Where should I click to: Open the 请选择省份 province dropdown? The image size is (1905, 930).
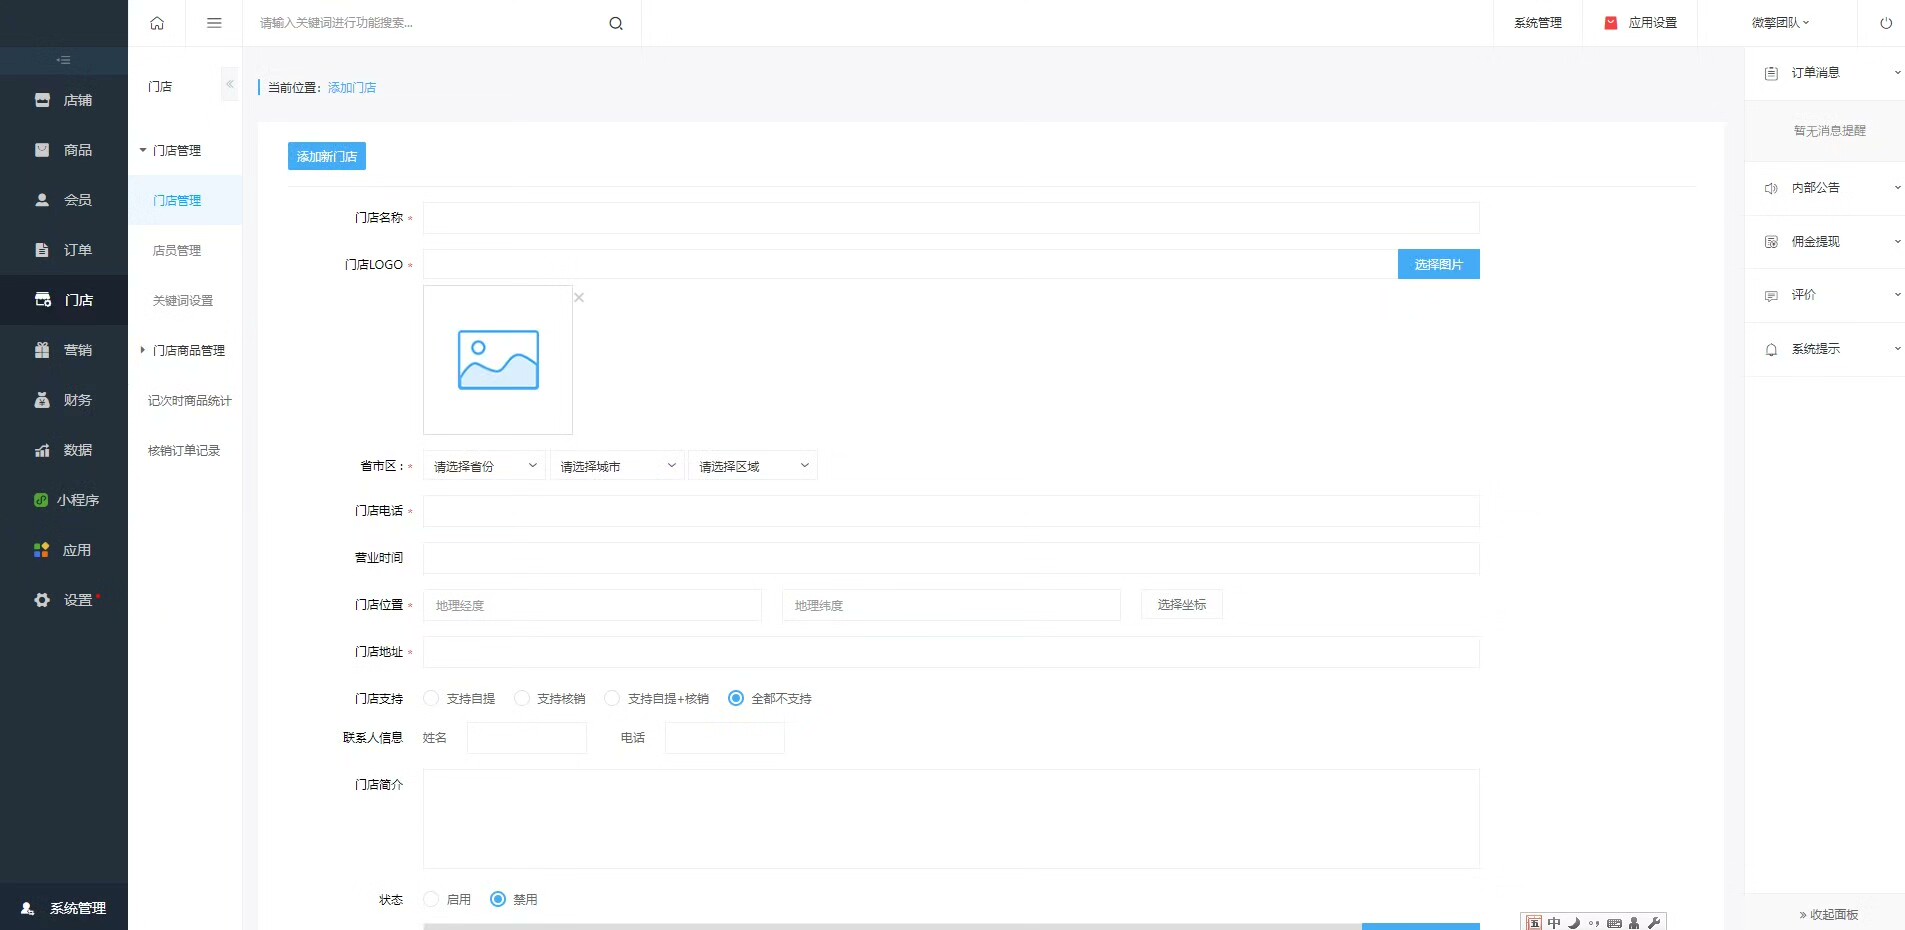pyautogui.click(x=484, y=466)
